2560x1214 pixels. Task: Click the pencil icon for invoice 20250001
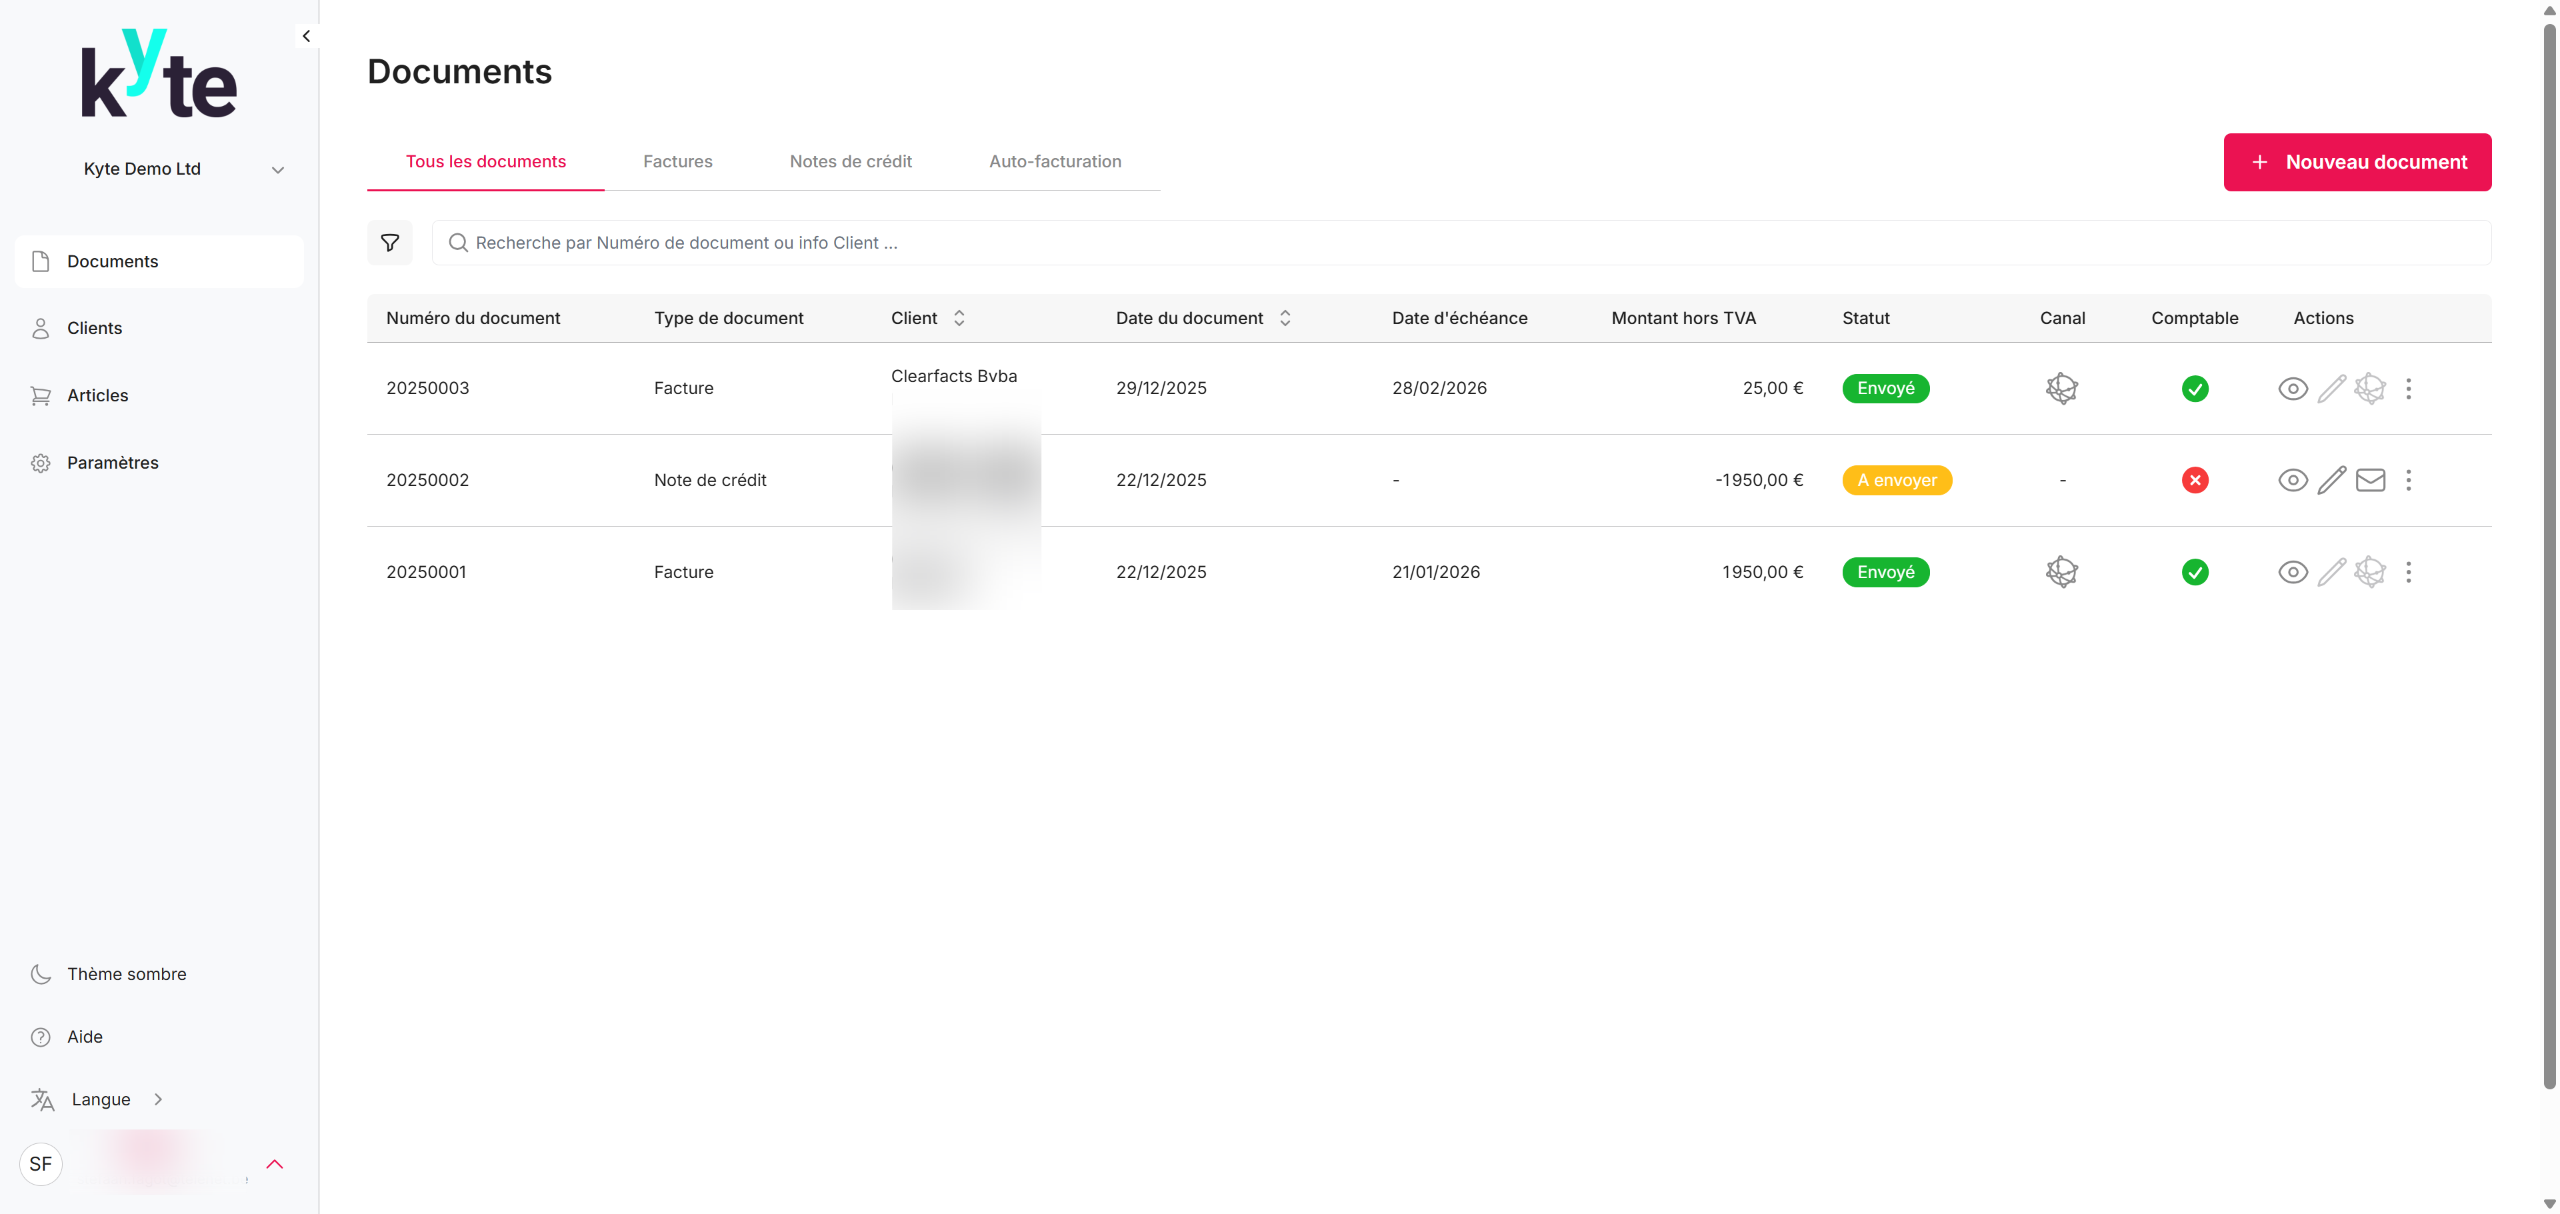(2331, 572)
